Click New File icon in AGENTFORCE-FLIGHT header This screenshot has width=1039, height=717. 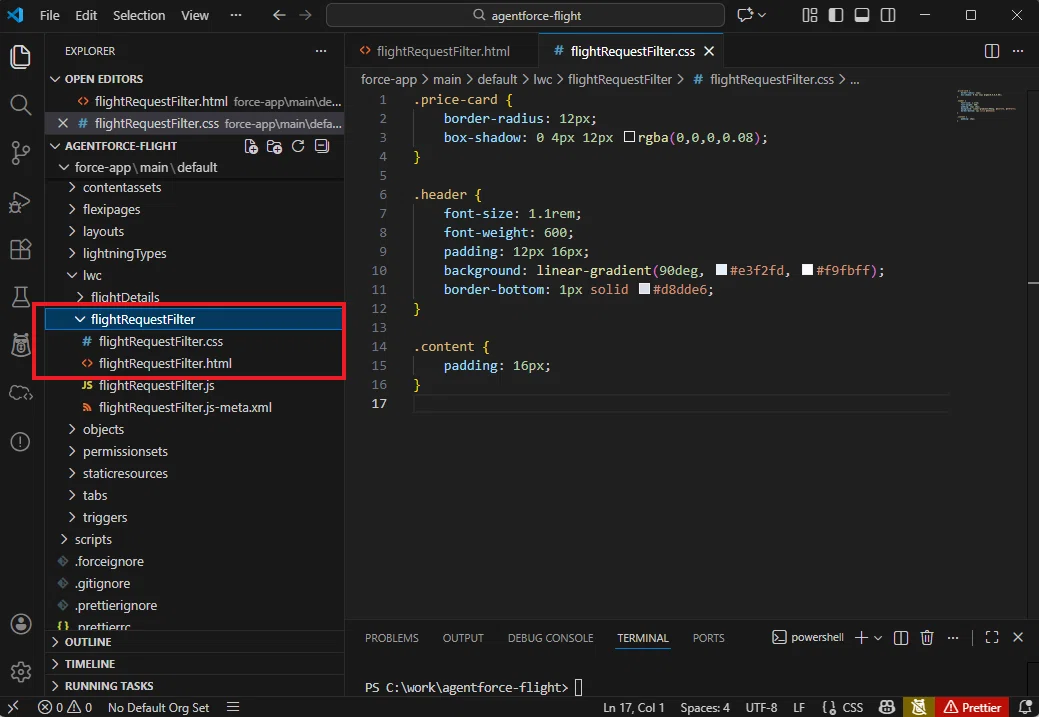click(x=250, y=146)
